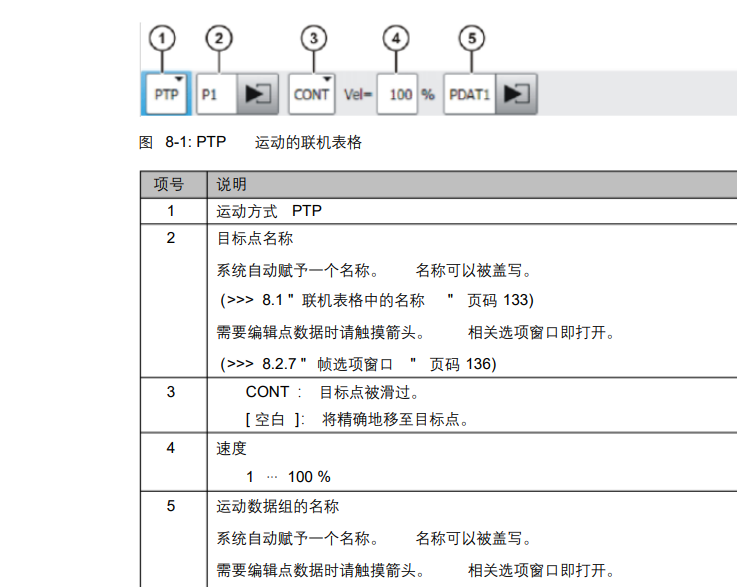Click the P1 target point name field

click(x=217, y=94)
